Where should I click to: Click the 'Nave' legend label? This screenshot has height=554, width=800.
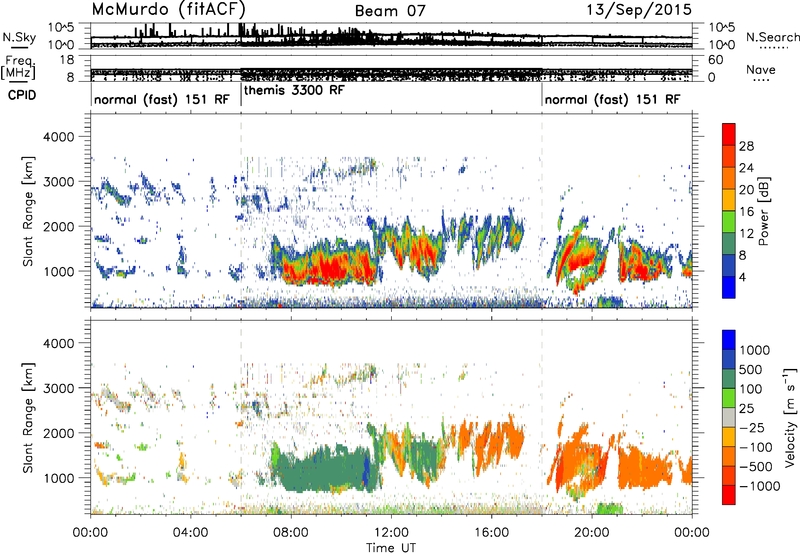click(x=761, y=69)
